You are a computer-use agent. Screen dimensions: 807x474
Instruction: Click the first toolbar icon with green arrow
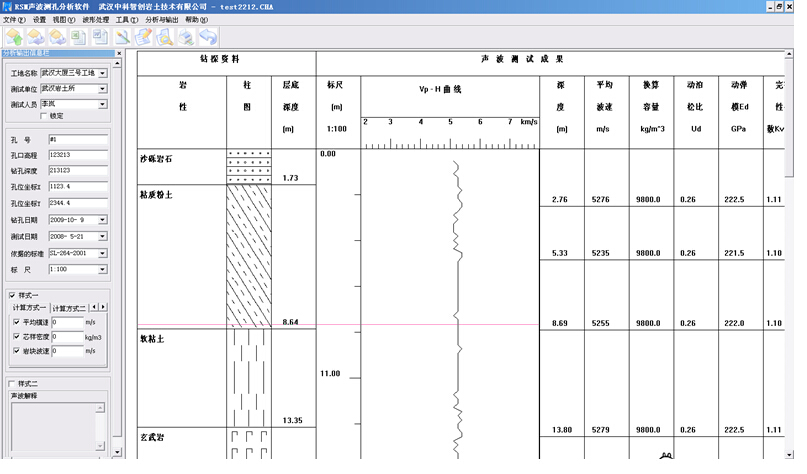tap(16, 37)
